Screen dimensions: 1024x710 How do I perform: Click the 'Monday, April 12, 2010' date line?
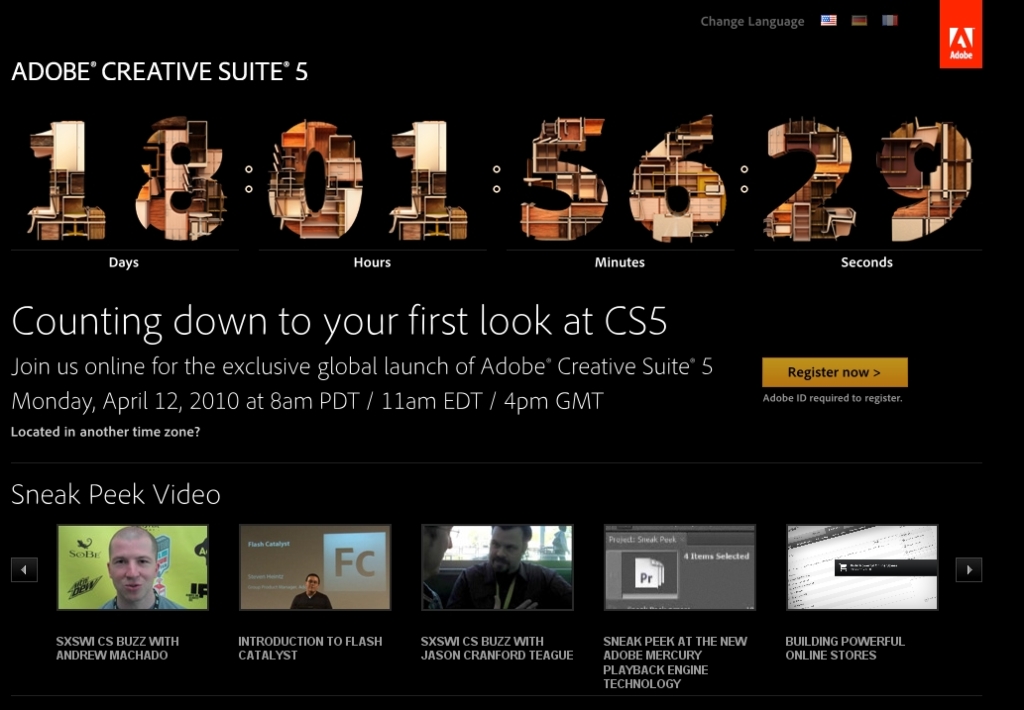click(x=307, y=401)
